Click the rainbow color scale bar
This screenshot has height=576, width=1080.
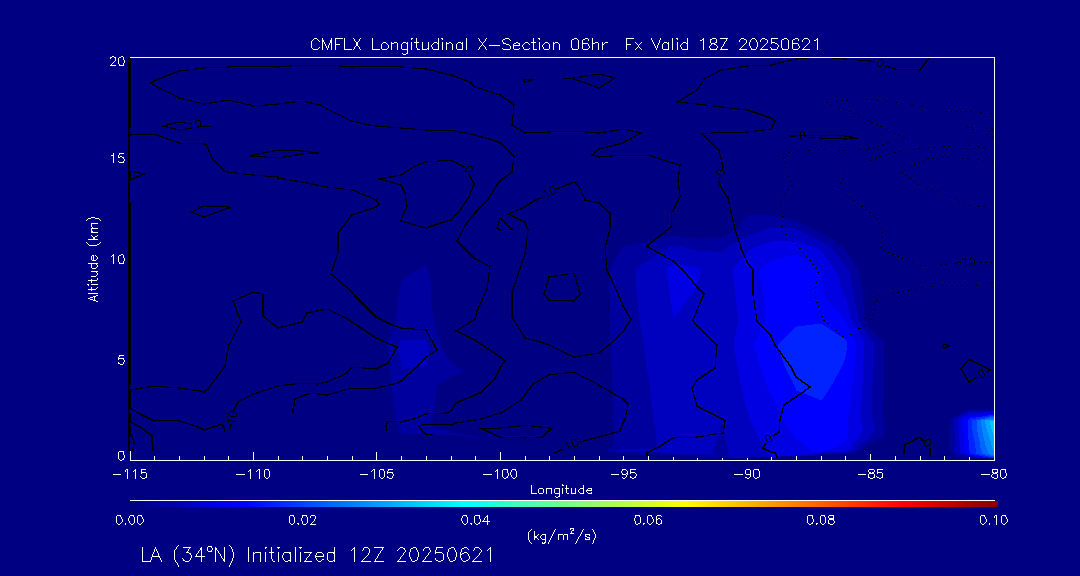(x=563, y=504)
